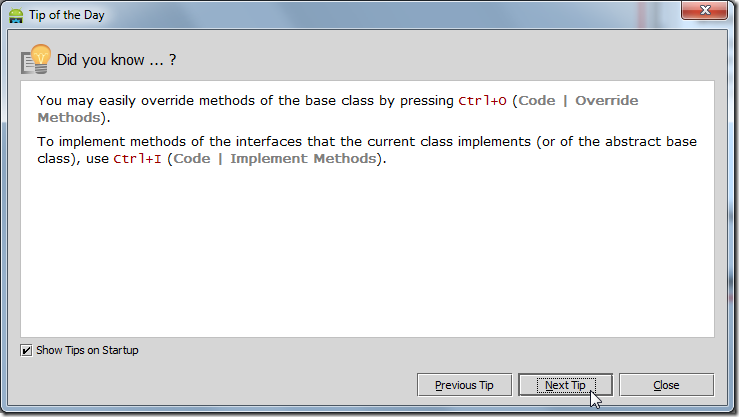Click the "Tip of the Day" window title
The height and width of the screenshot is (417, 739).
[67, 15]
